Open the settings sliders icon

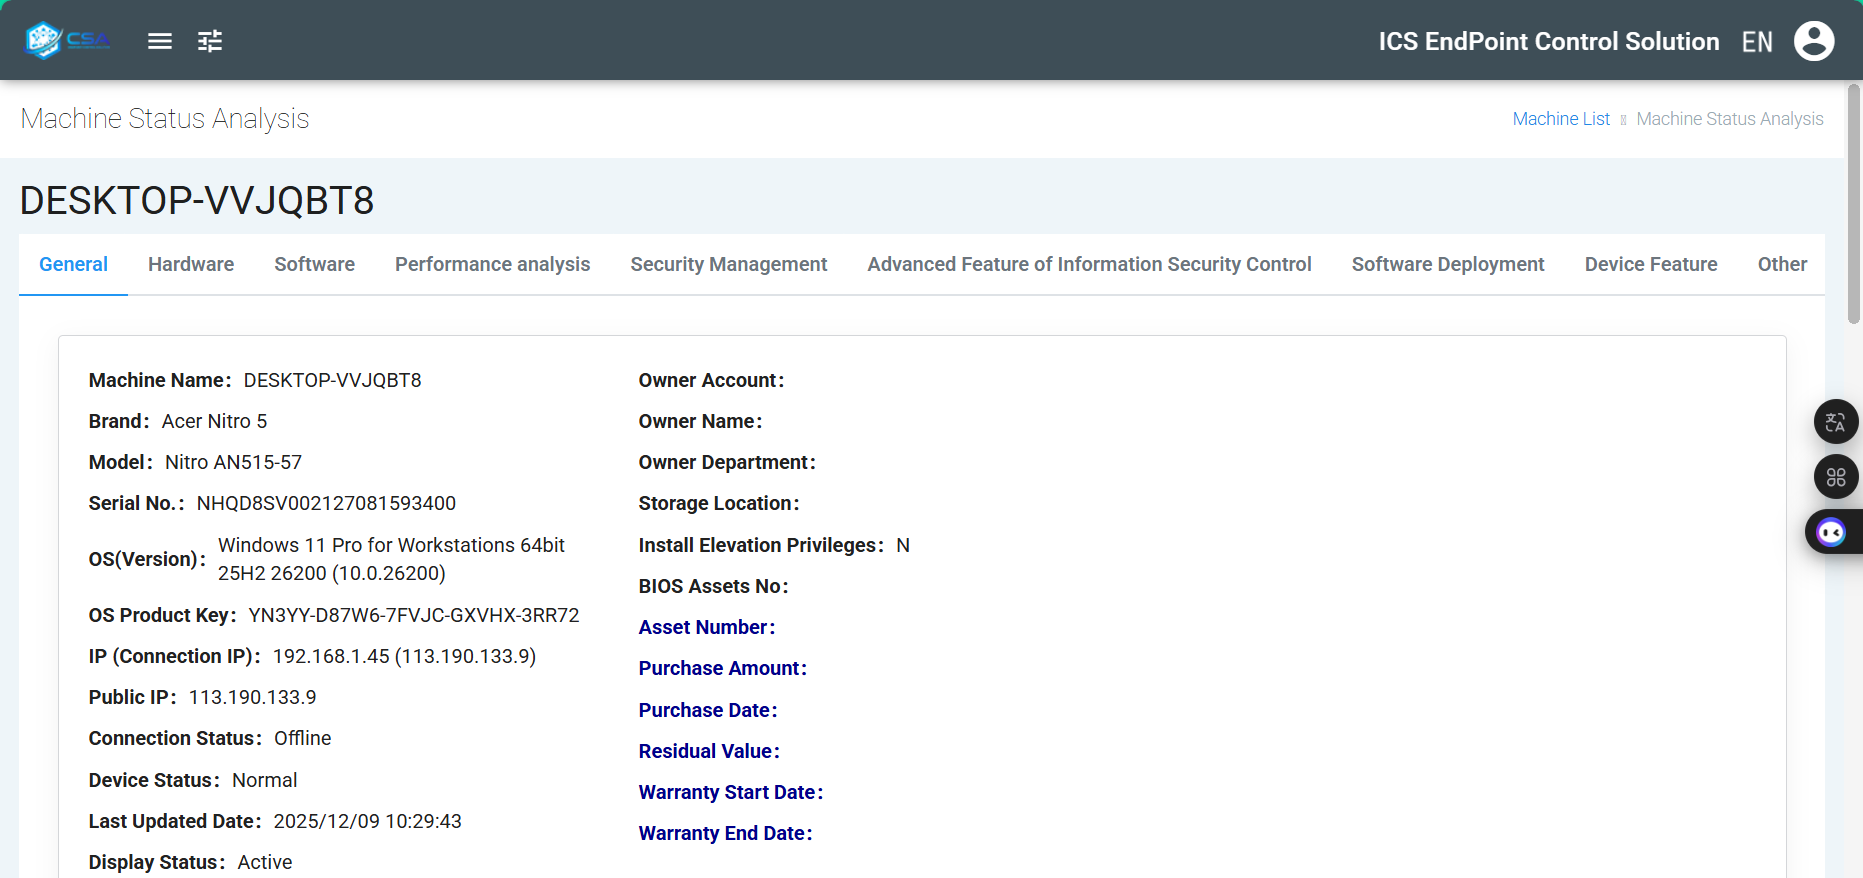click(210, 41)
